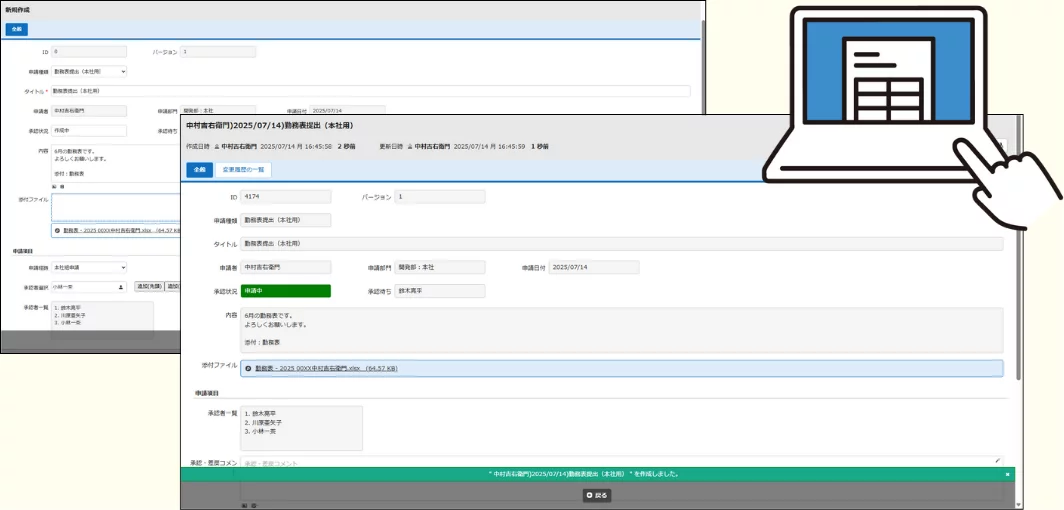Click user icon next to 更新日時 author

[x=409, y=146]
